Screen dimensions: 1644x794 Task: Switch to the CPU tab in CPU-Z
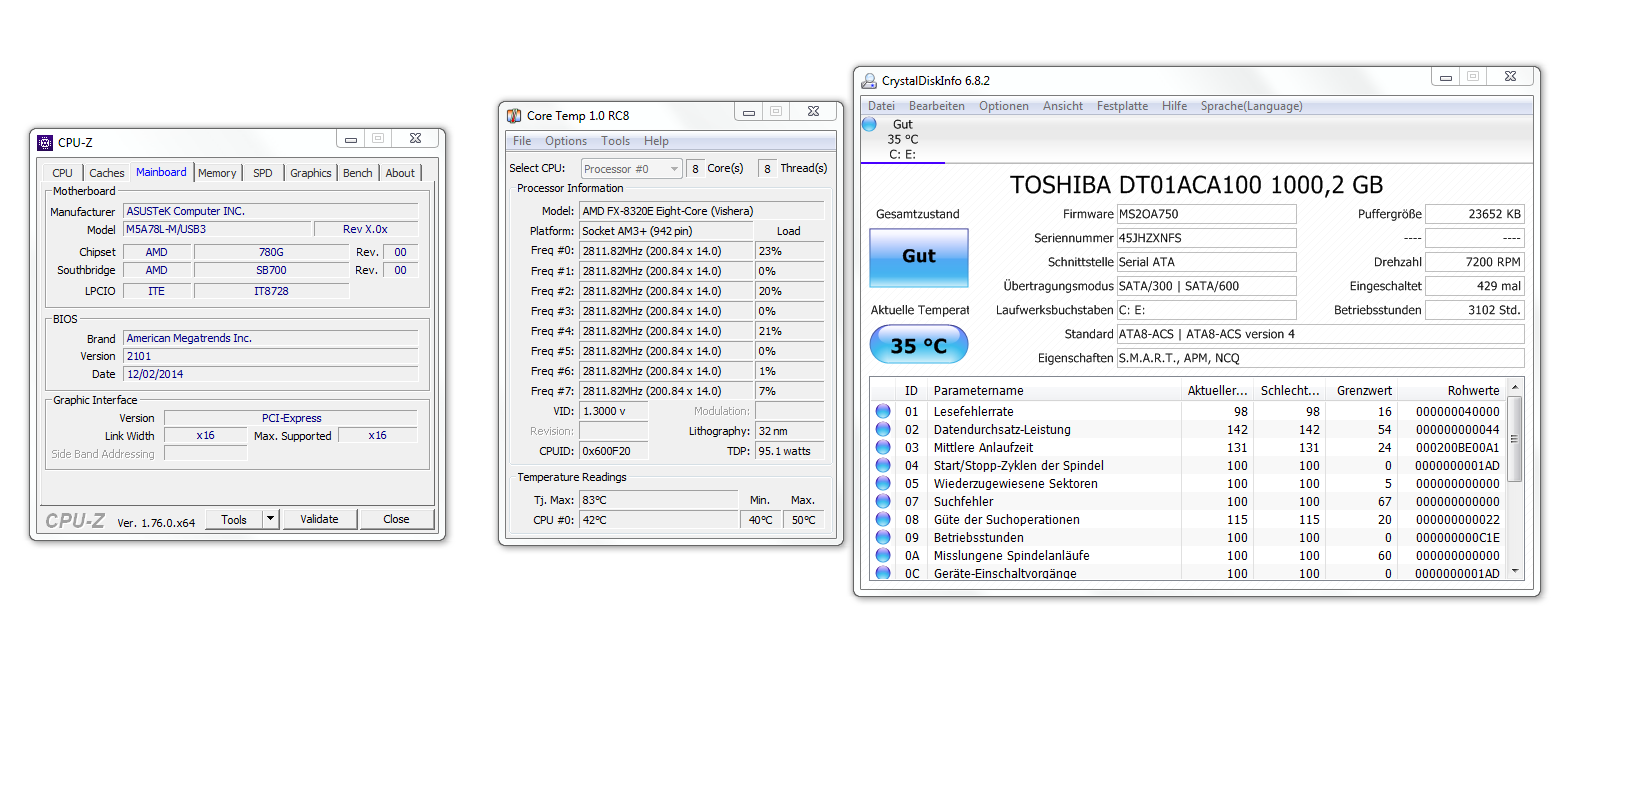pos(62,173)
